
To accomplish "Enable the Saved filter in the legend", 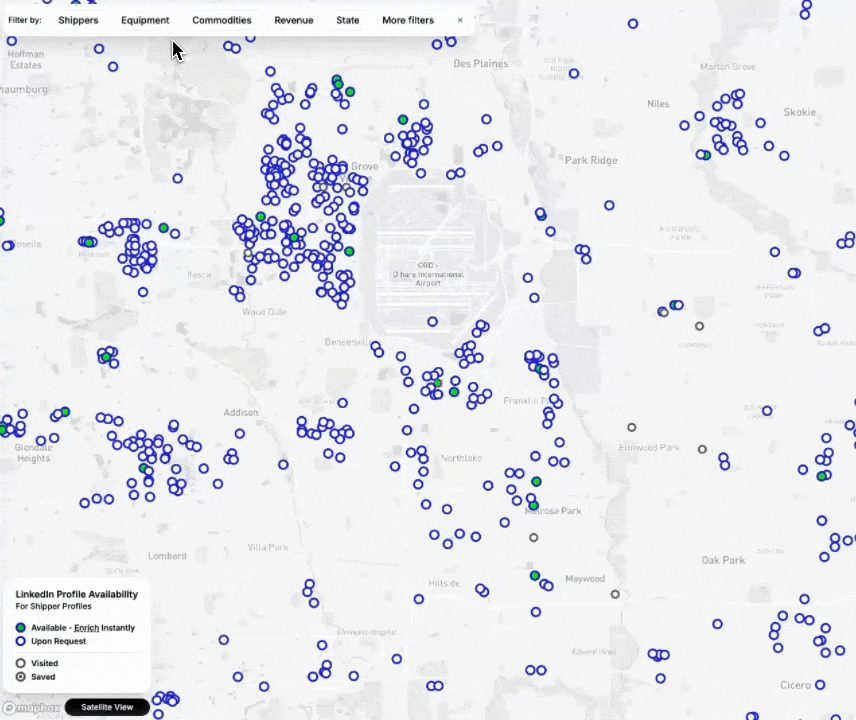I will [21, 677].
